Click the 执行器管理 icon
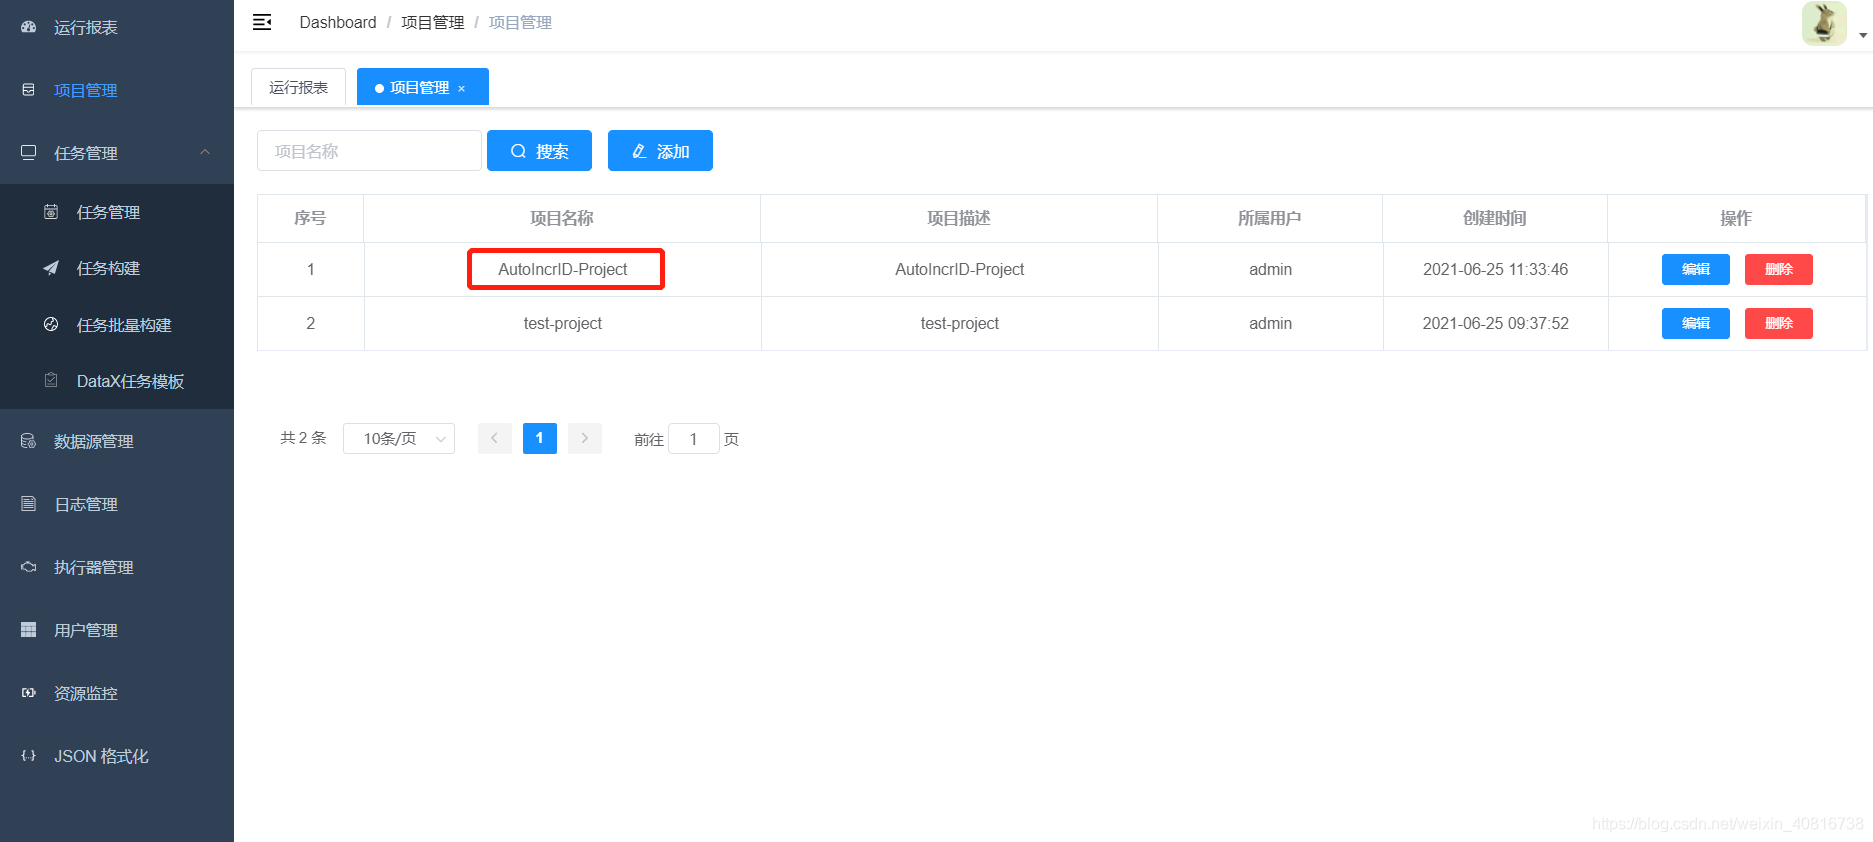The width and height of the screenshot is (1873, 842). click(x=29, y=566)
